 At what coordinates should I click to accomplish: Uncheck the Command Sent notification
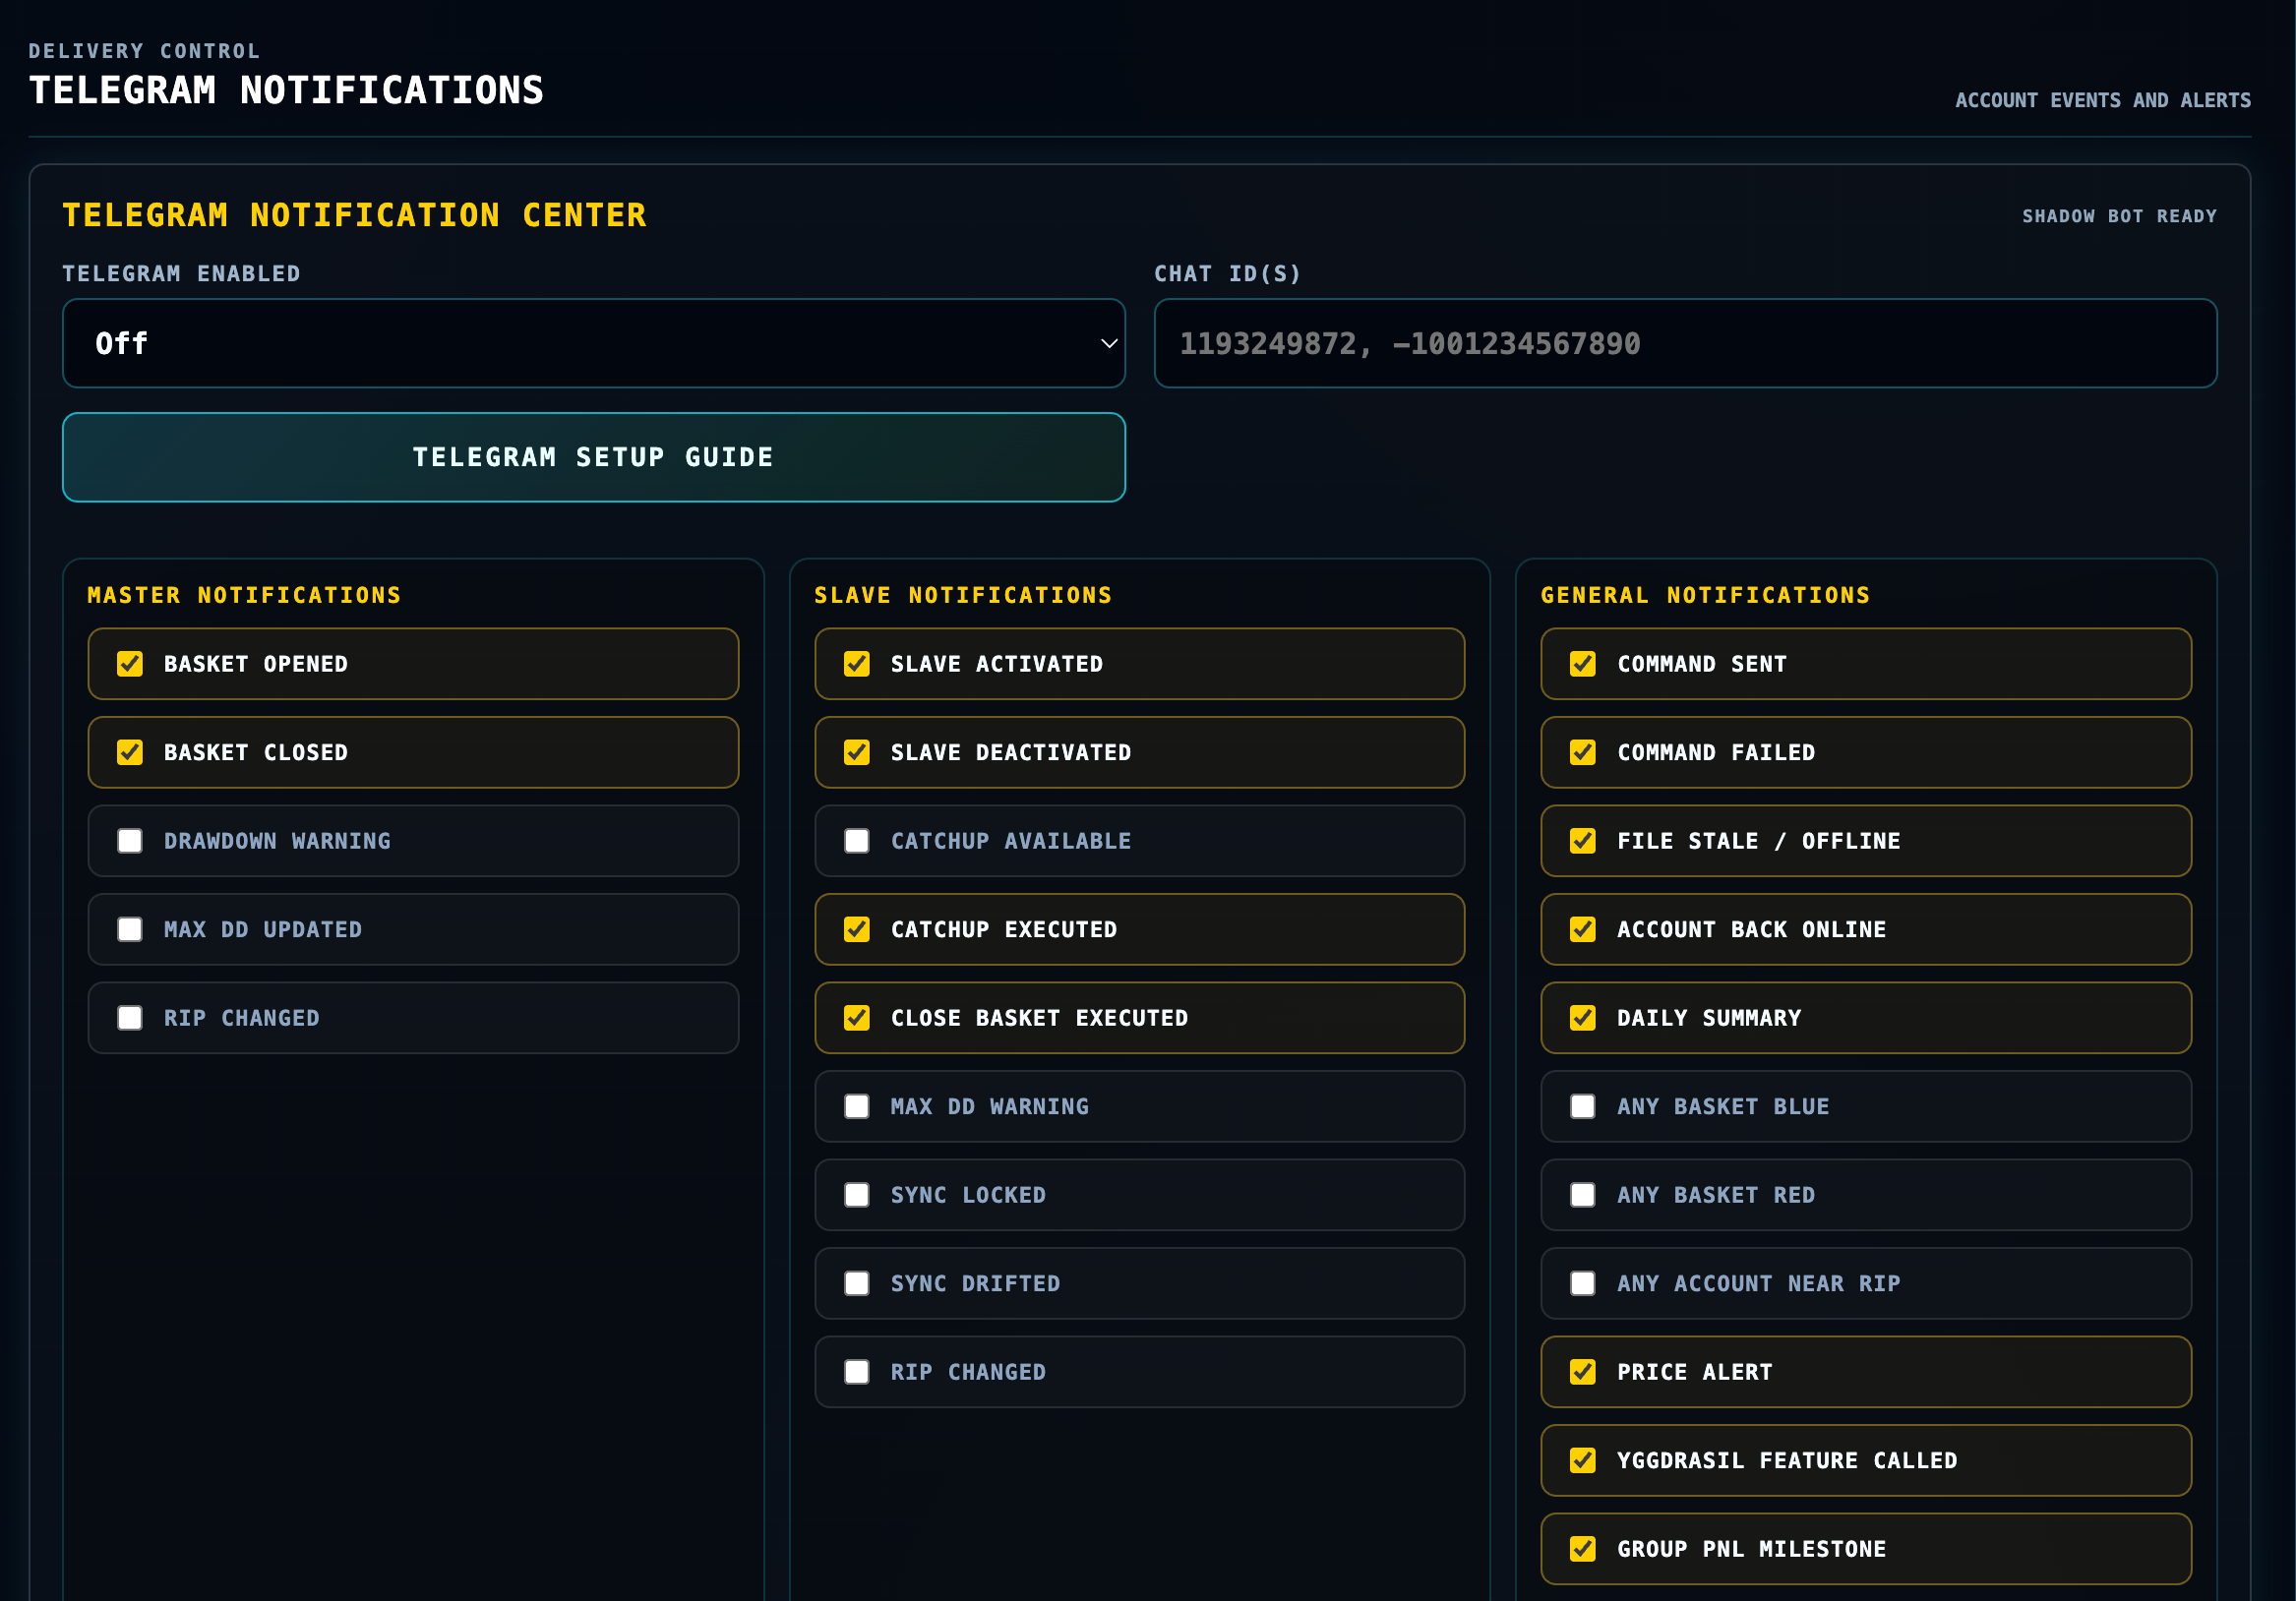click(x=1583, y=664)
